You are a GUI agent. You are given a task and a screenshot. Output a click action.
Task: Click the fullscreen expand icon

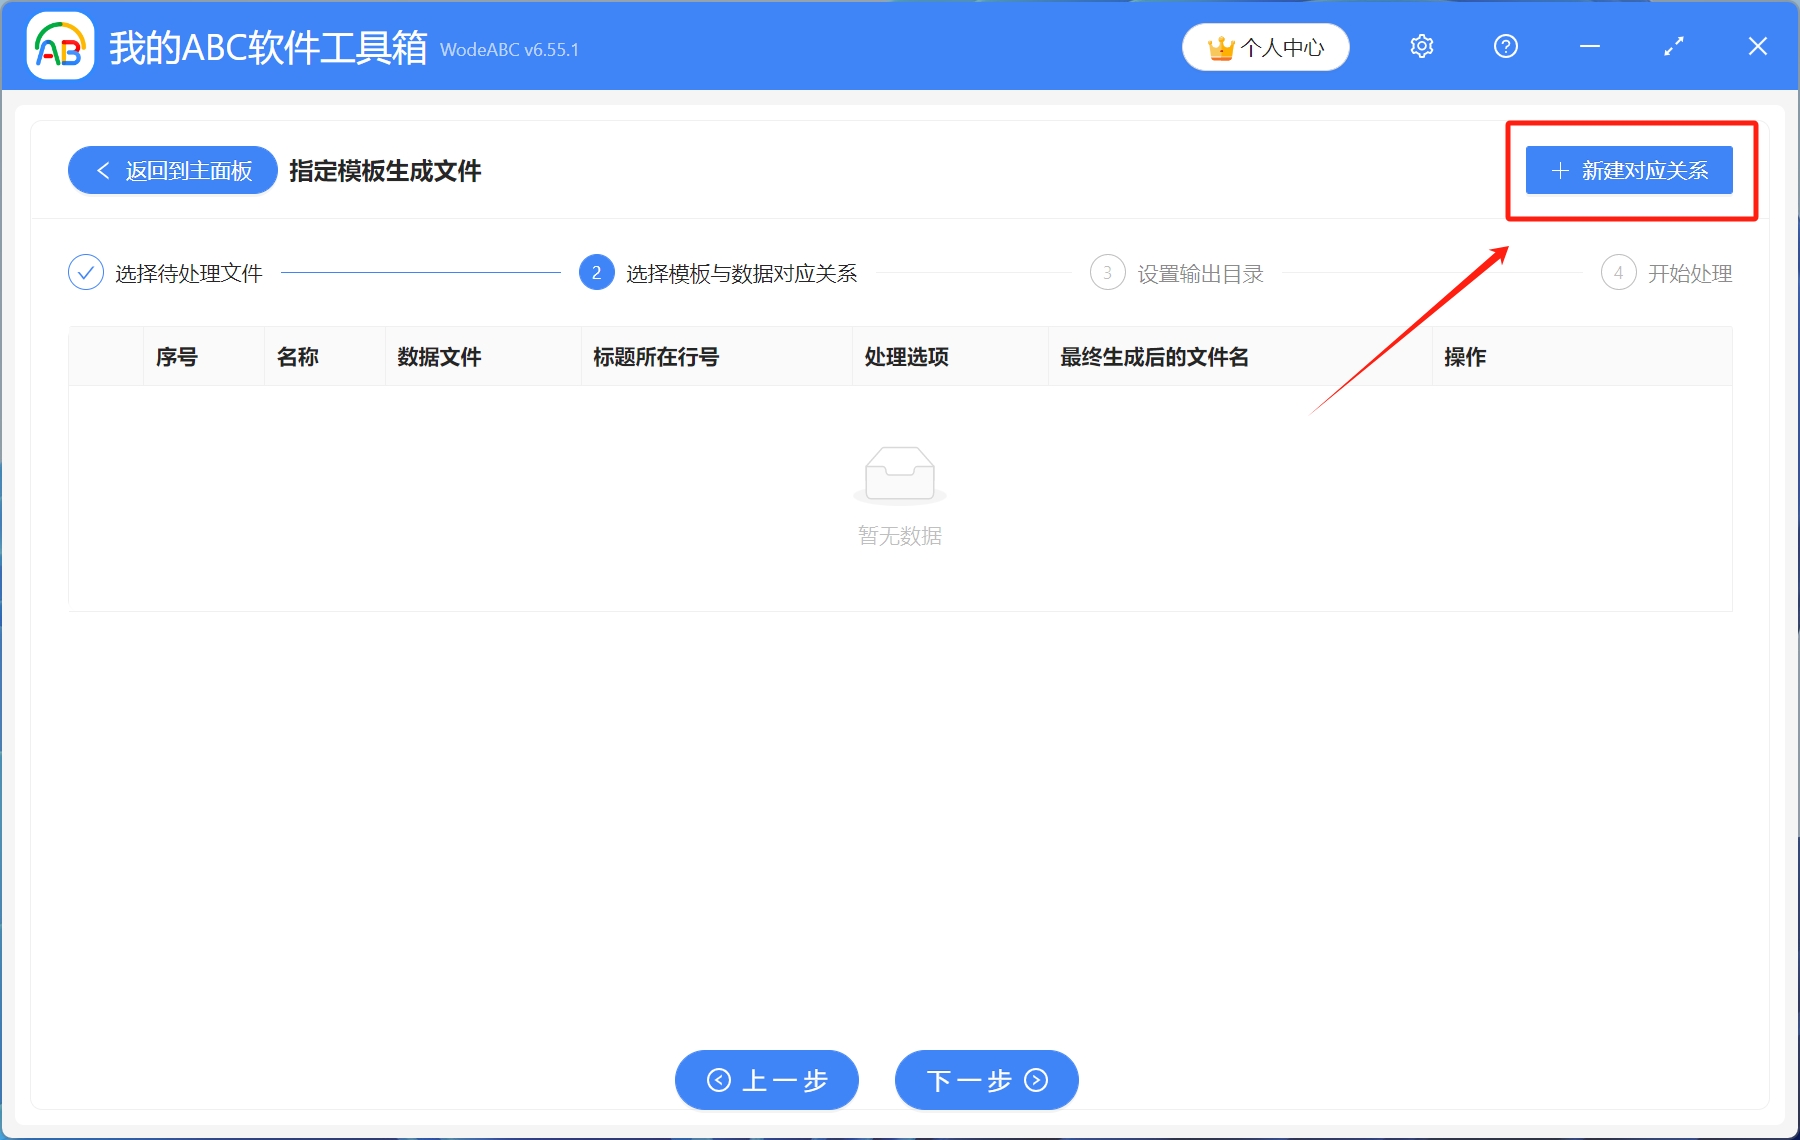click(x=1673, y=46)
